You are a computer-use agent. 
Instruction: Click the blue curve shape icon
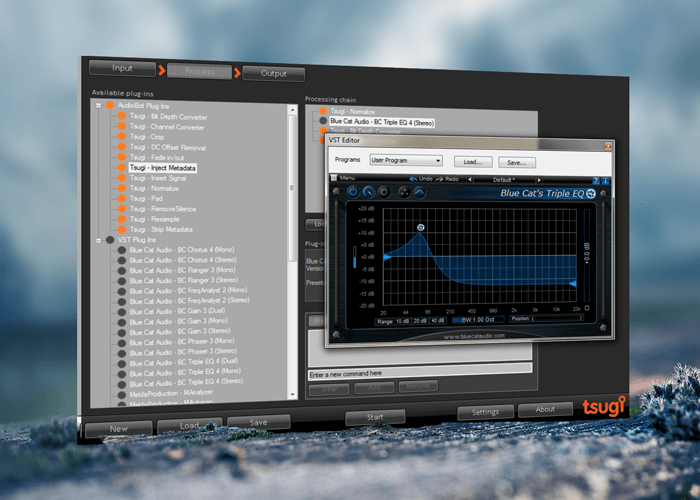[419, 193]
